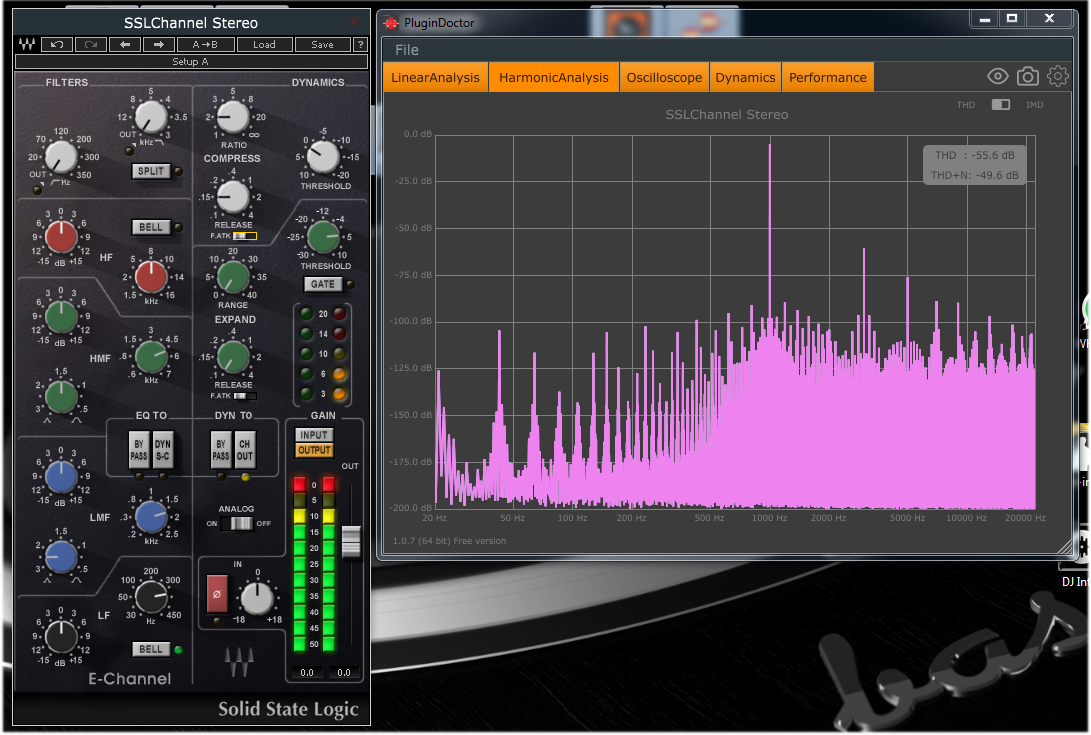The width and height of the screenshot is (1091, 735).
Task: Switch to the Performance tab
Action: (x=828, y=77)
